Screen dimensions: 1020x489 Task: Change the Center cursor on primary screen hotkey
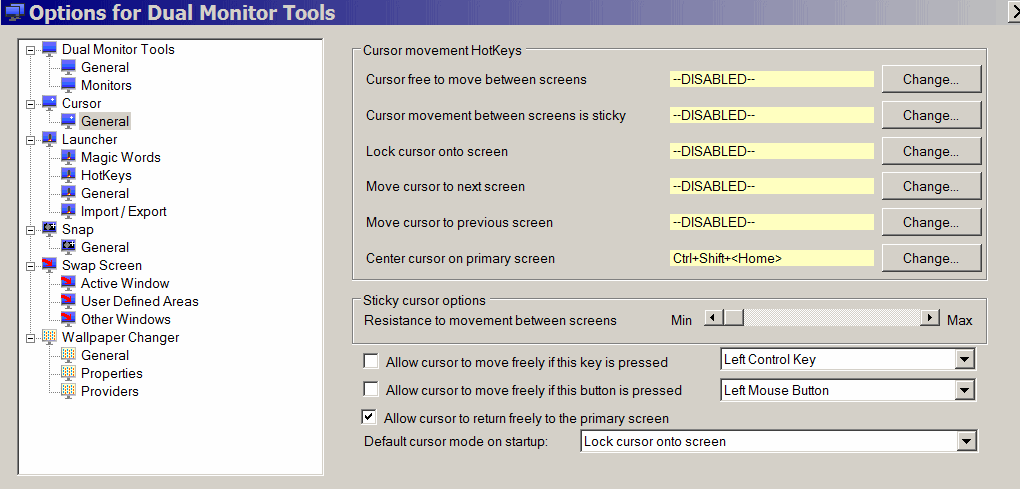[930, 258]
